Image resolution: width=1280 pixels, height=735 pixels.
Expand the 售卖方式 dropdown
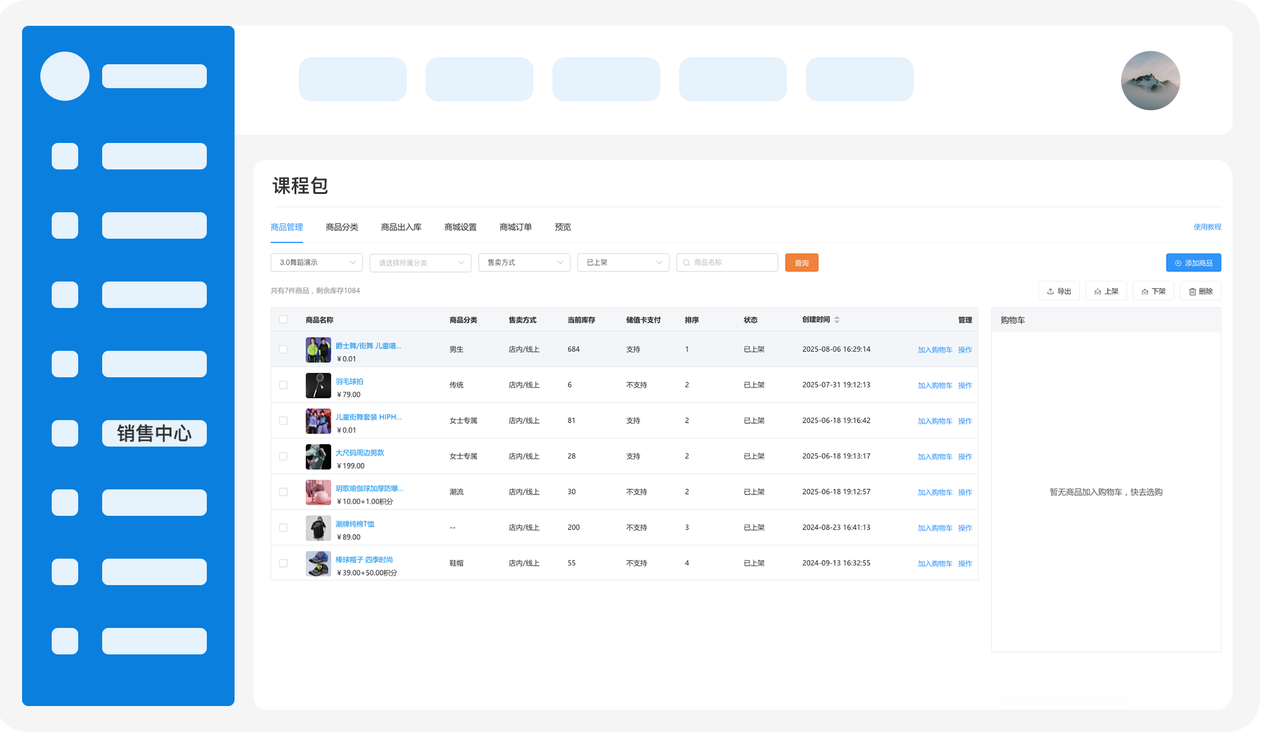[524, 263]
